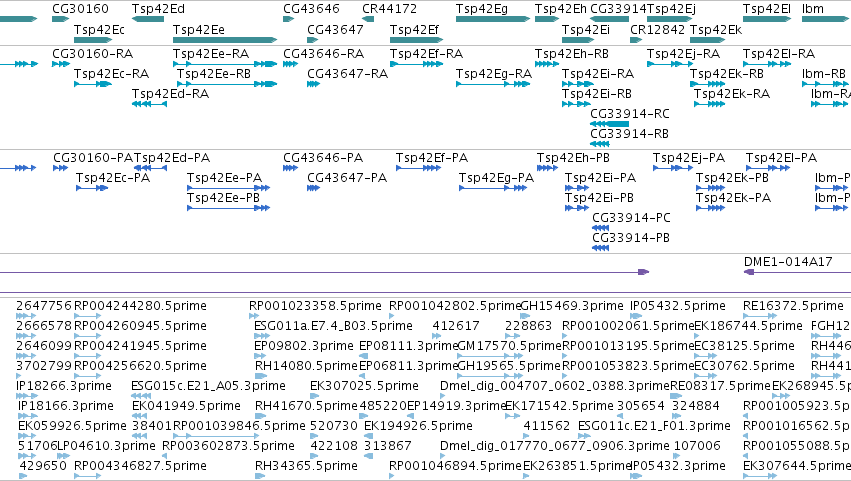Open EST RP001023358.5prime

click(x=315, y=306)
